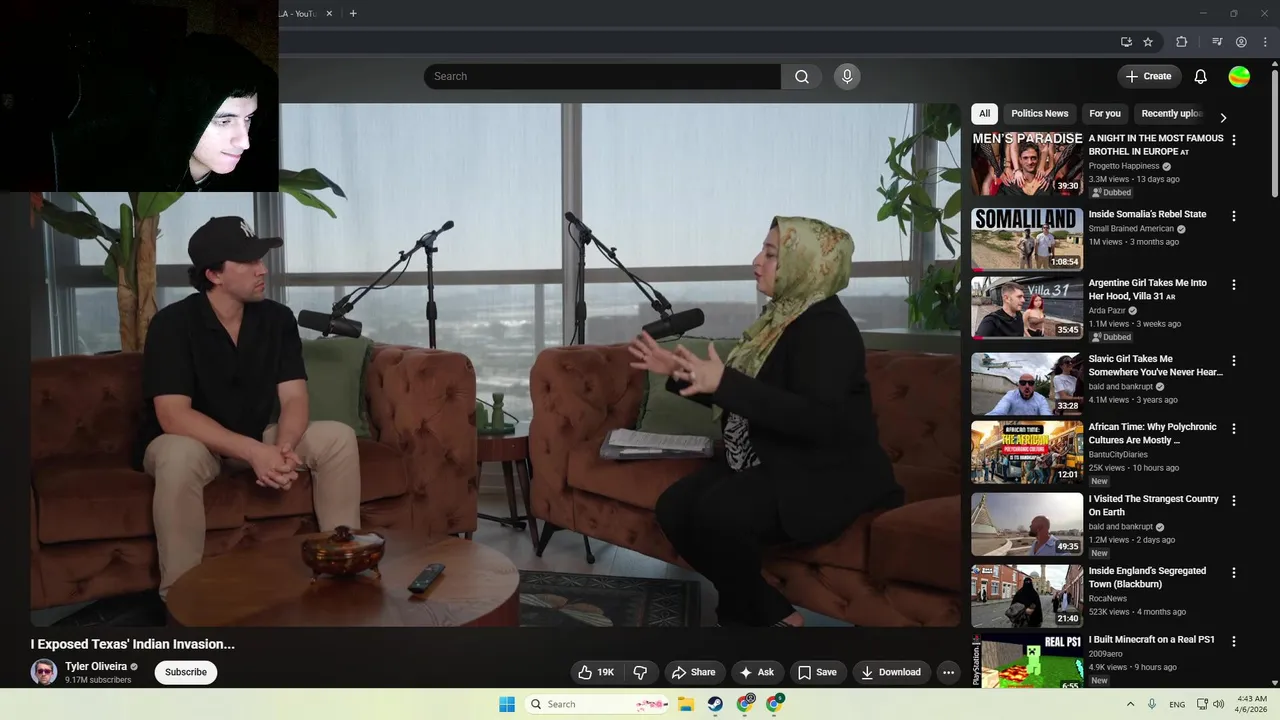Subscribe to Tyler Oliveira
The image size is (1280, 720).
click(186, 672)
